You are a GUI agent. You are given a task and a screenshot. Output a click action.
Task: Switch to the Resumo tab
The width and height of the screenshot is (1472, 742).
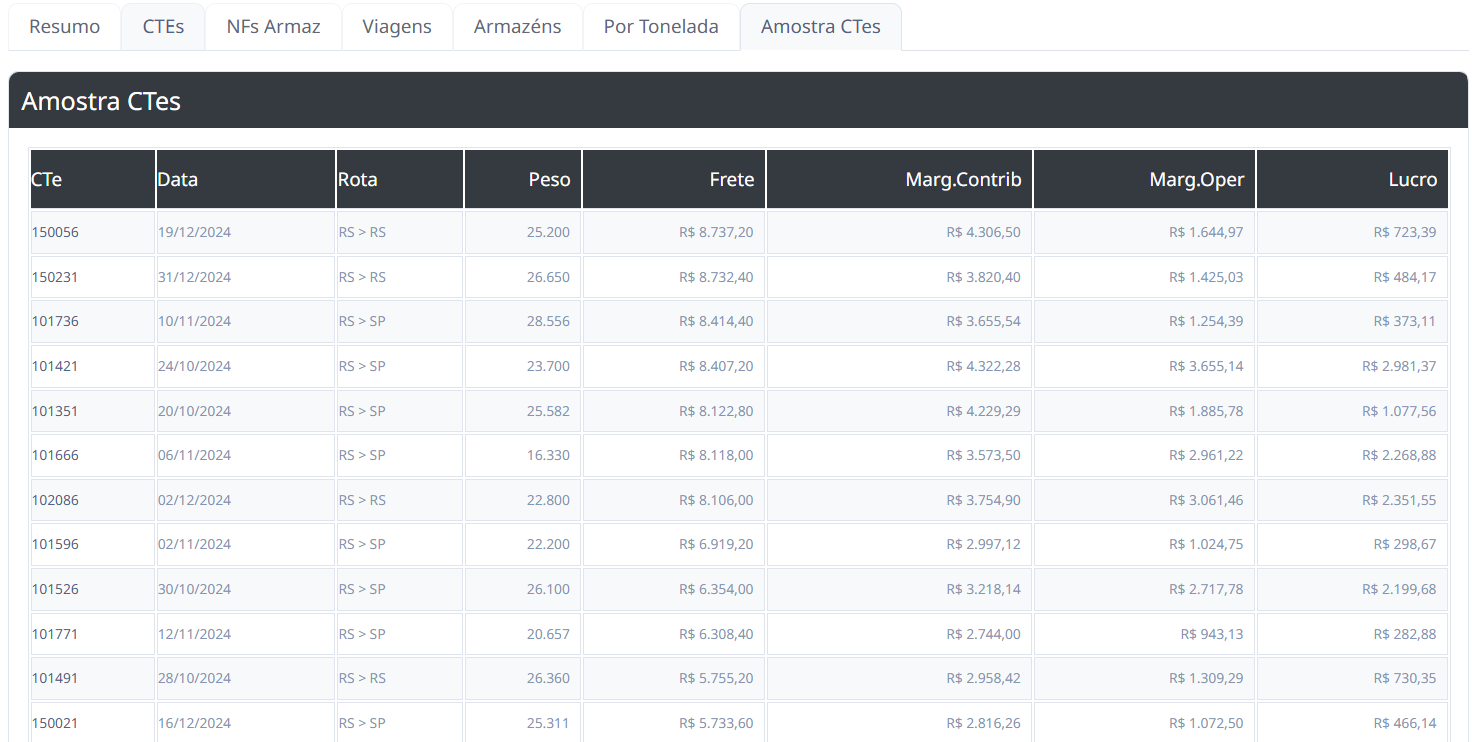click(x=64, y=27)
